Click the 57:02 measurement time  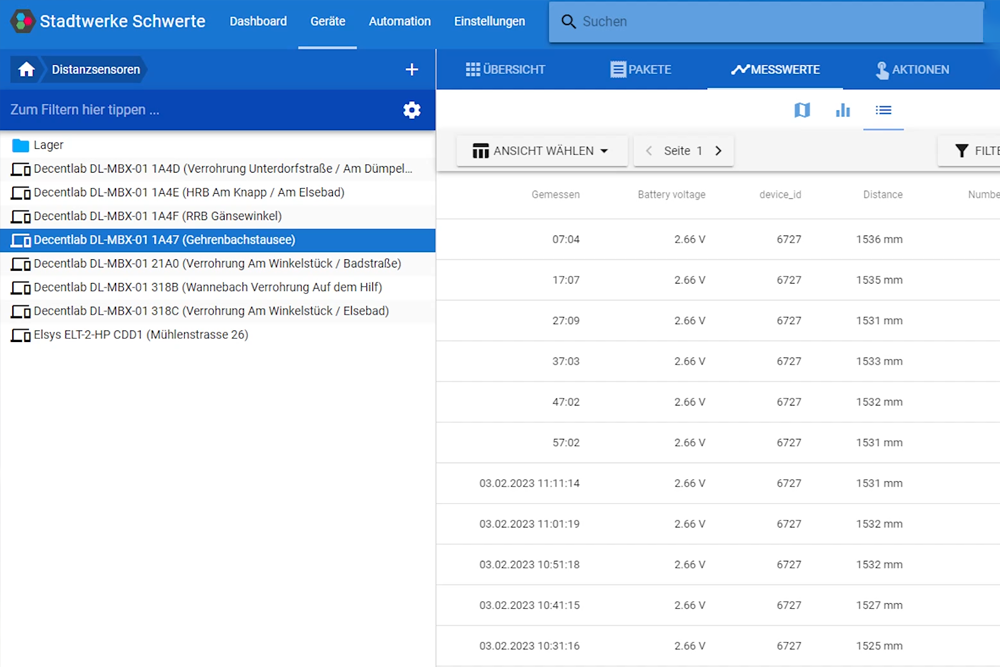(566, 443)
